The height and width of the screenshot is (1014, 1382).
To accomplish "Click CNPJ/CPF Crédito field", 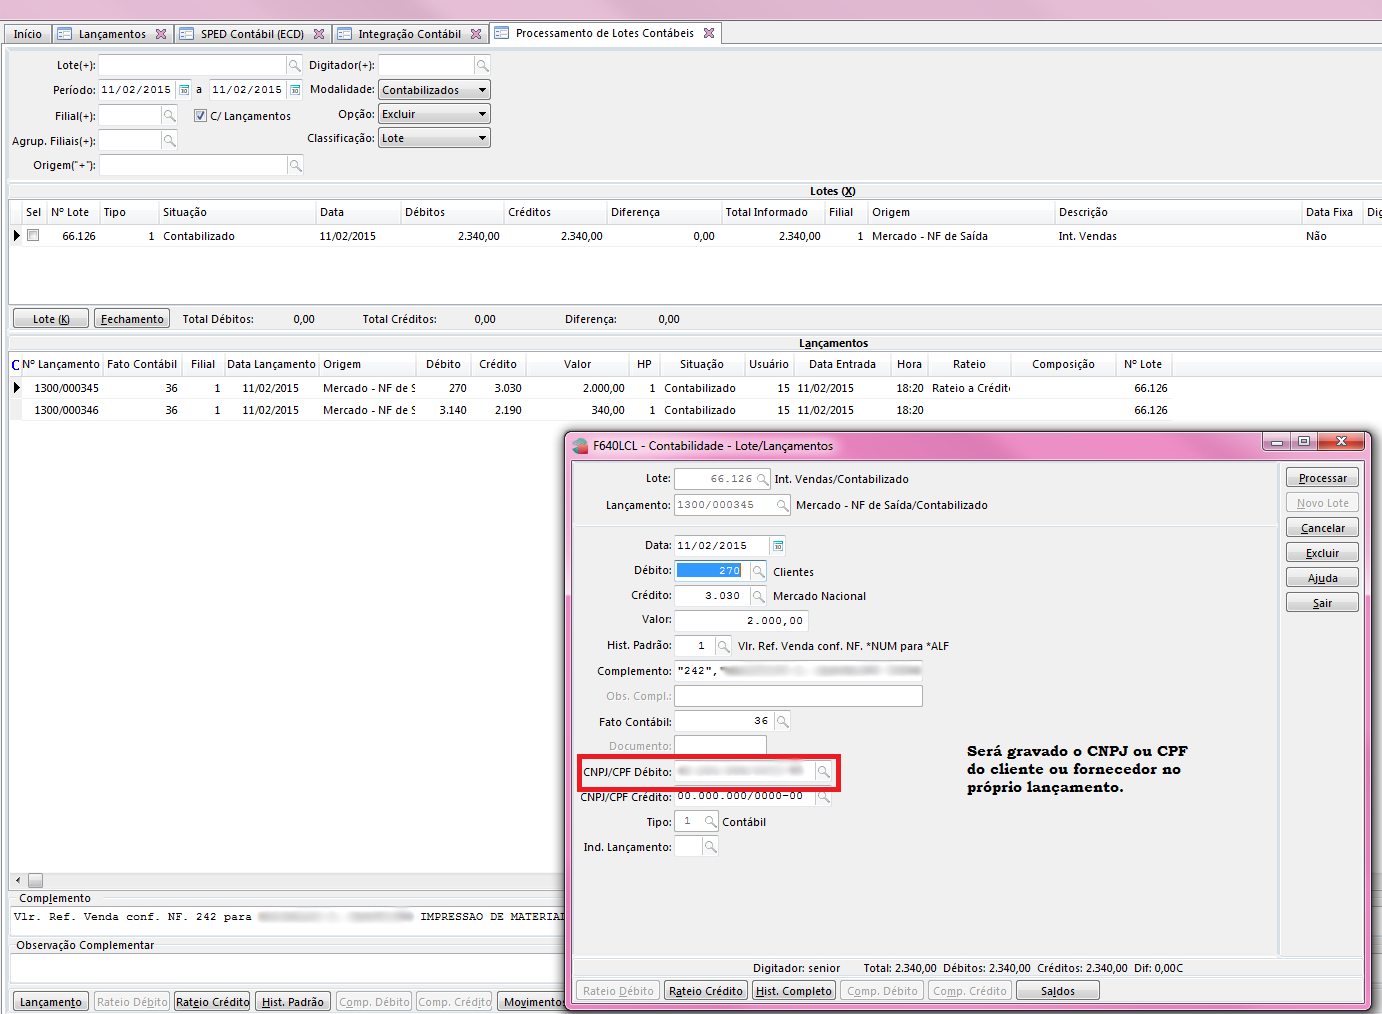I will click(745, 797).
